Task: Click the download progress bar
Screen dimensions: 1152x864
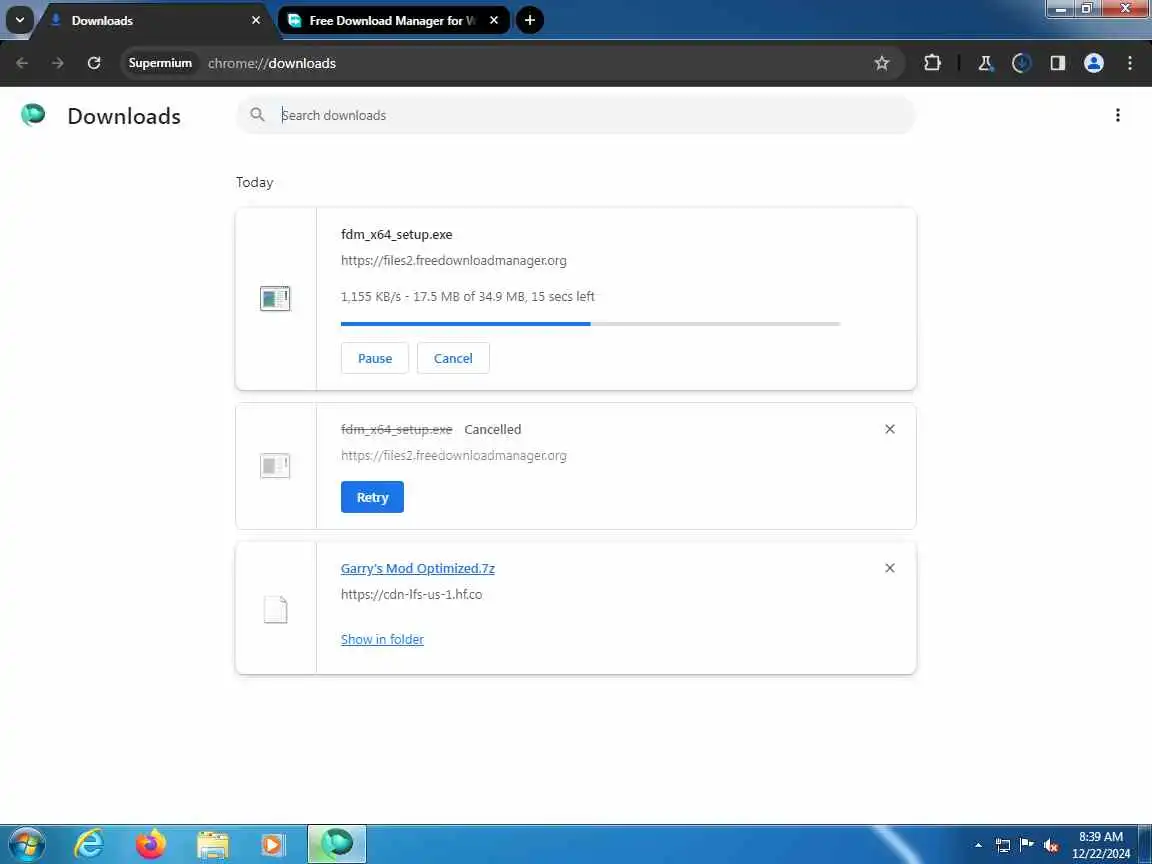Action: [590, 323]
